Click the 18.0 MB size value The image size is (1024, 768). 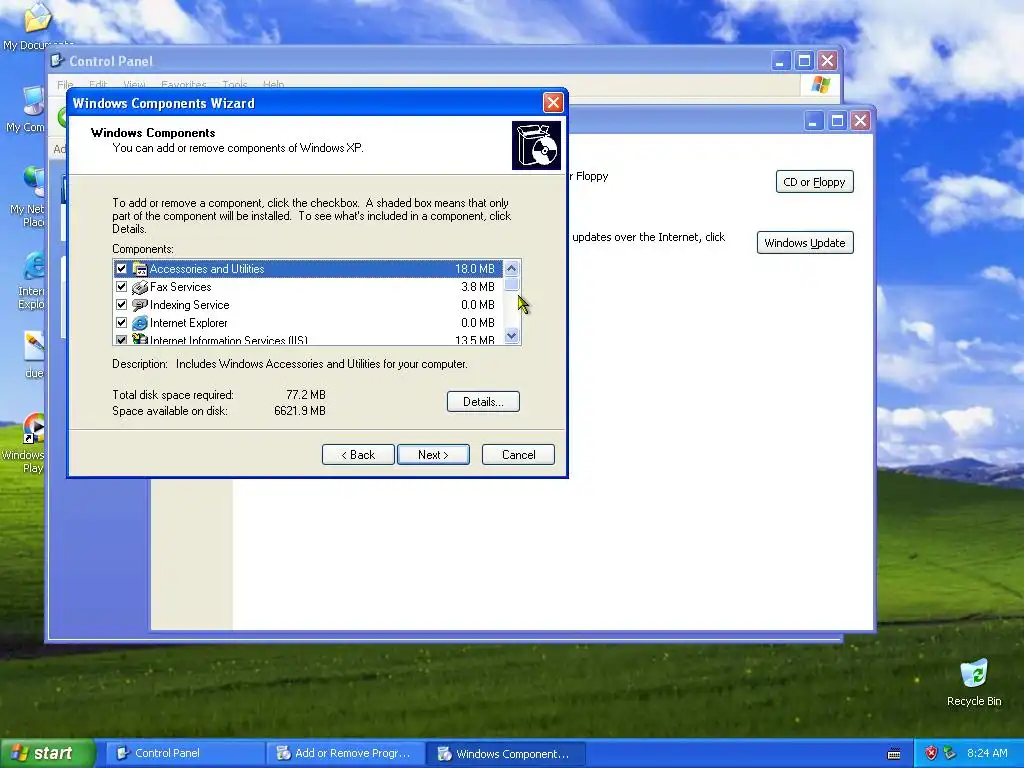pos(475,268)
